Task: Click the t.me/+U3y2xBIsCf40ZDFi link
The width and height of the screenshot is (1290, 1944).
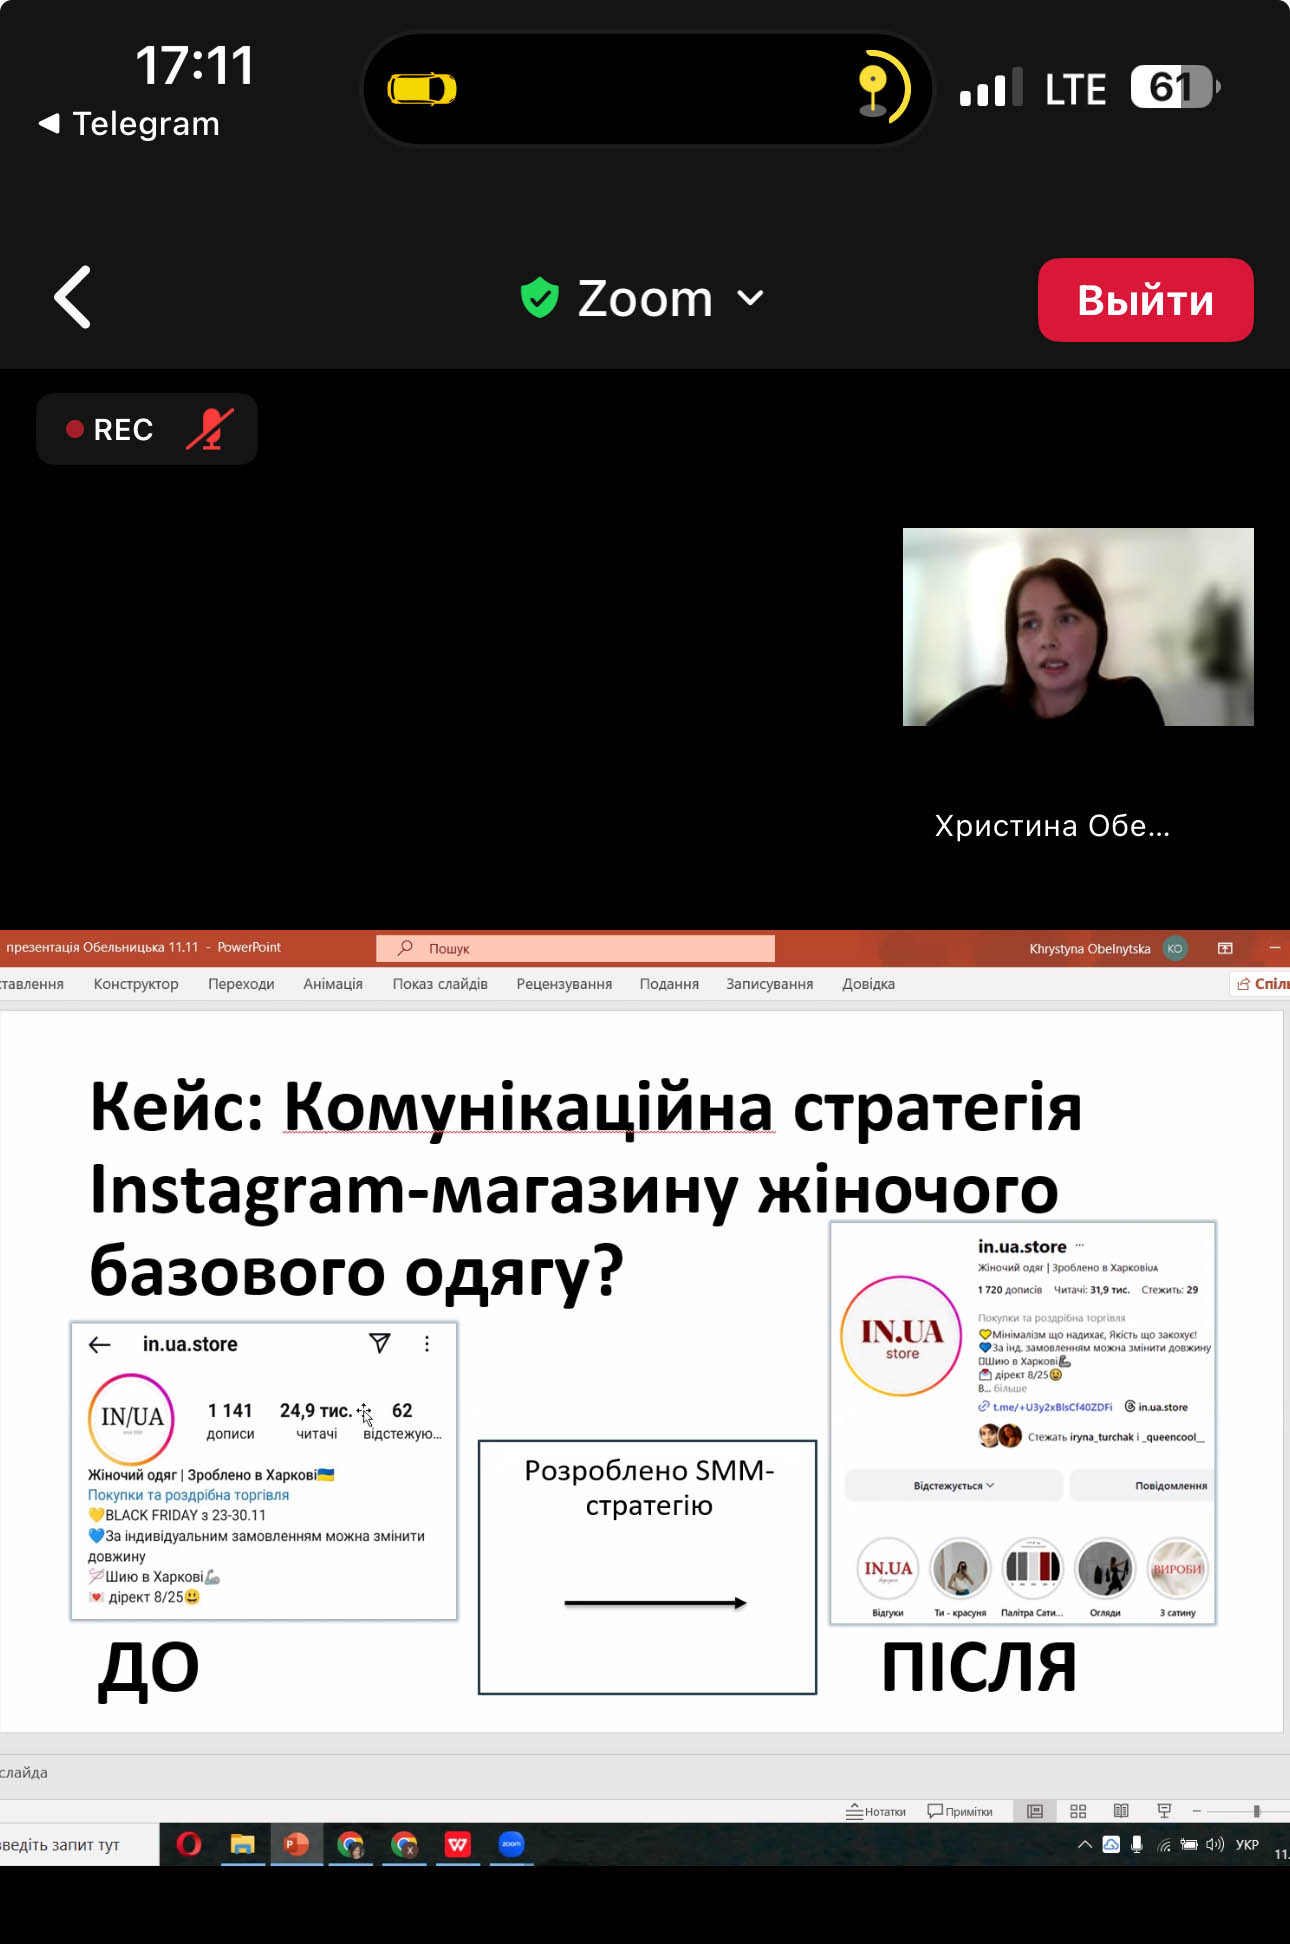Action: pyautogui.click(x=1045, y=1407)
